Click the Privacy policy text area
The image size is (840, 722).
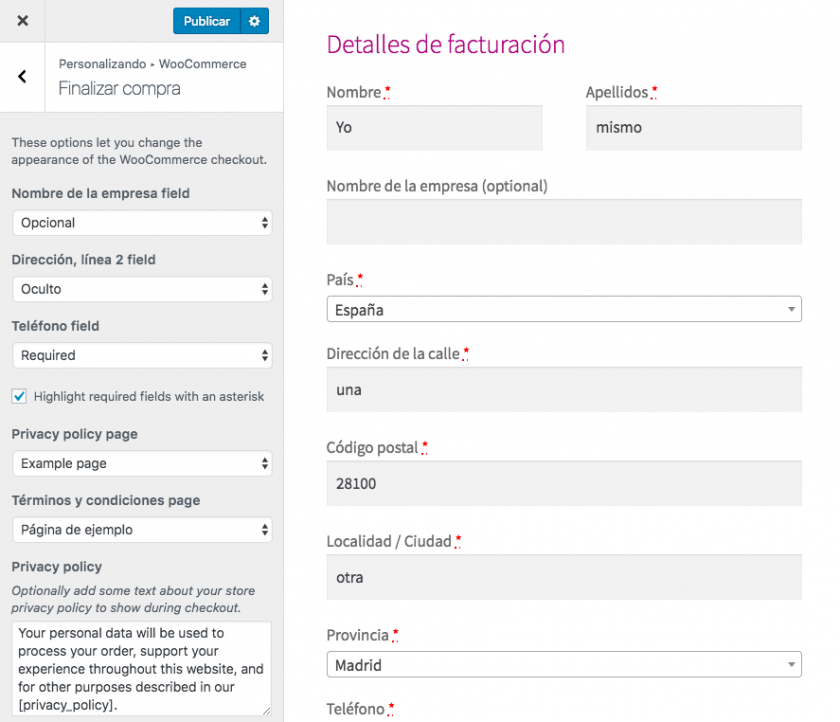[x=140, y=668]
